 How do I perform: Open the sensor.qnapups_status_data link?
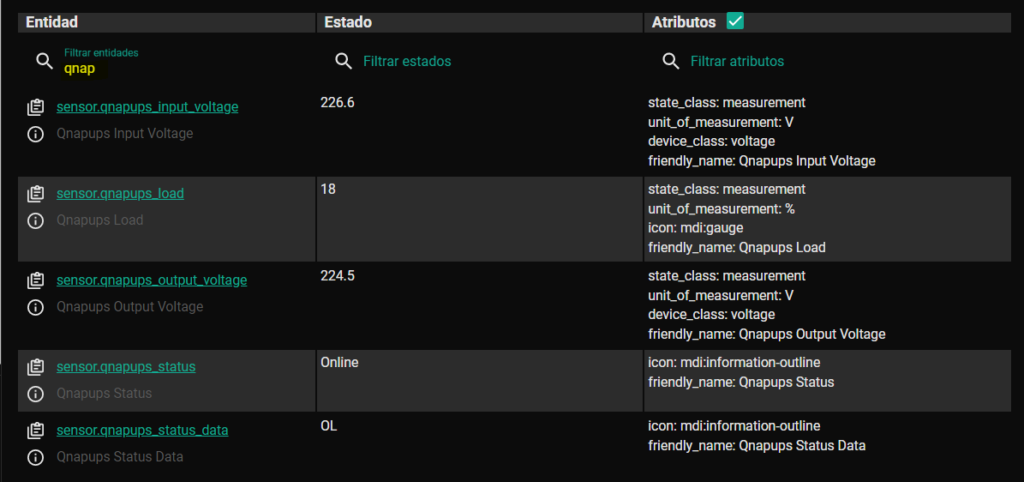coord(142,431)
